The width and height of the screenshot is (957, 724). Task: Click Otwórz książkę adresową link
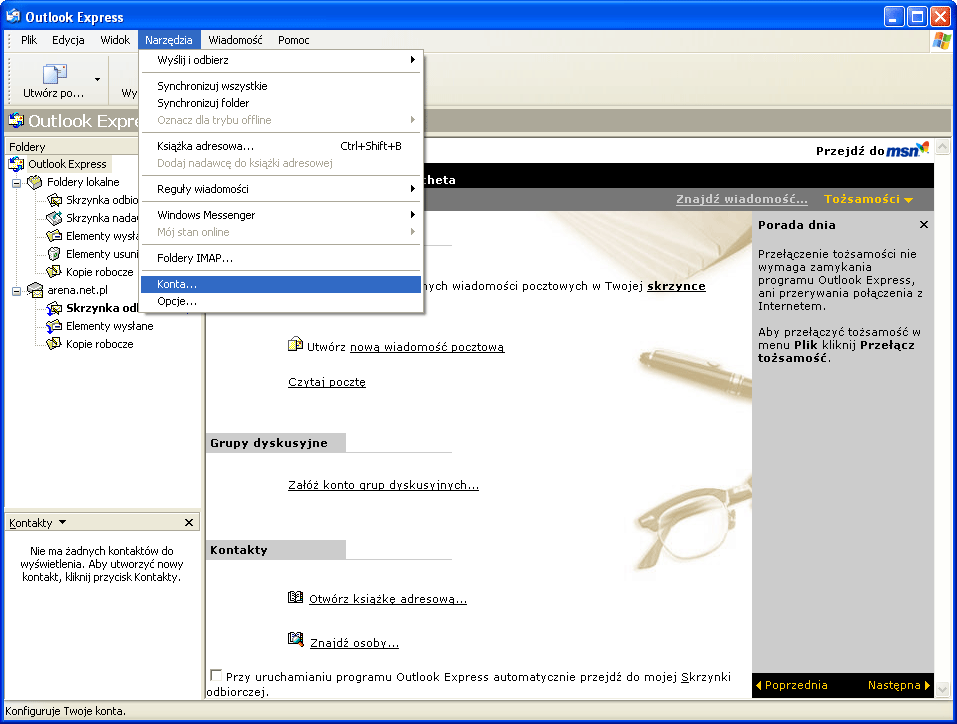[388, 599]
